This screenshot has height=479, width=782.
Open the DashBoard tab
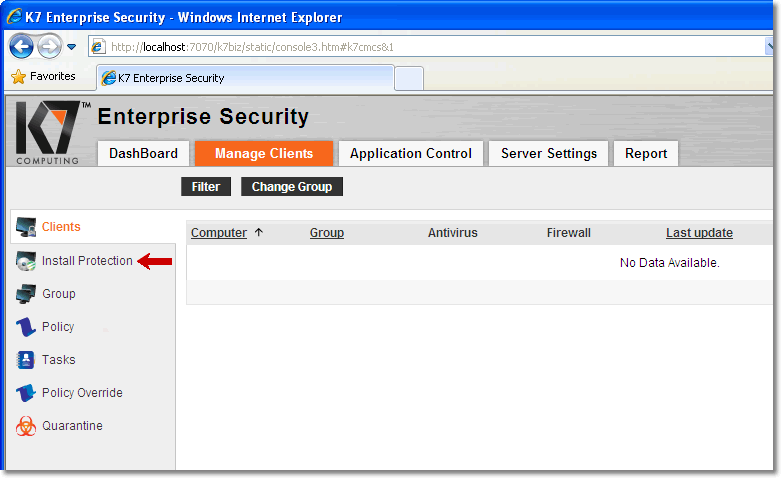point(143,153)
